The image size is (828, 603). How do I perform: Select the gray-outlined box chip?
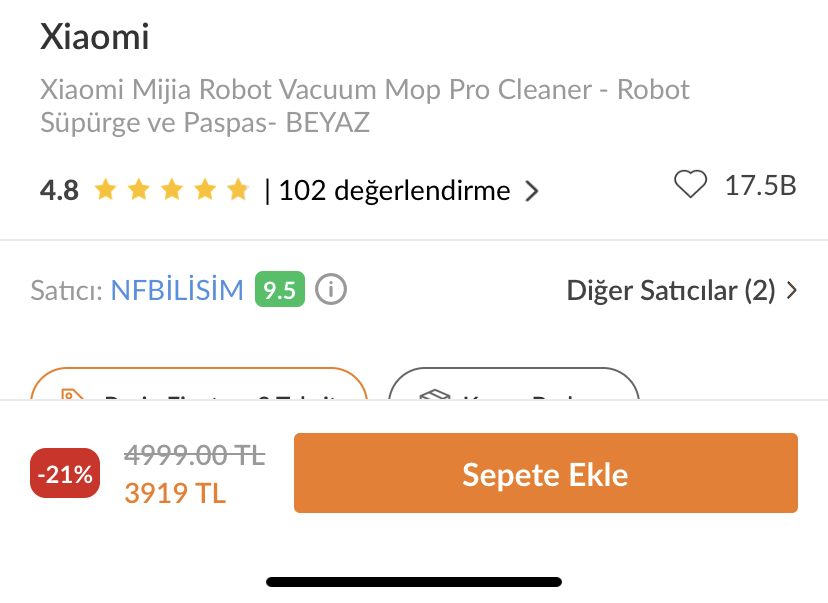pyautogui.click(x=514, y=384)
